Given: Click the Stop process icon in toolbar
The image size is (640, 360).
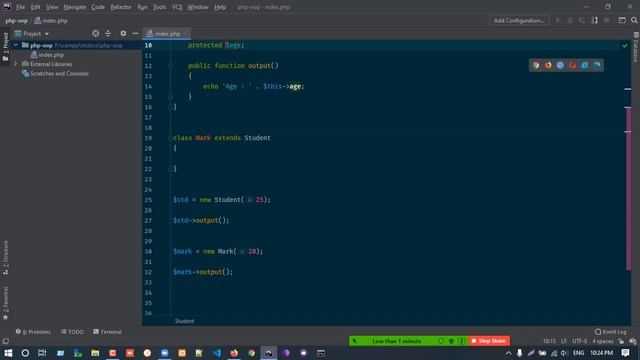Looking at the screenshot, I should pos(607,20).
